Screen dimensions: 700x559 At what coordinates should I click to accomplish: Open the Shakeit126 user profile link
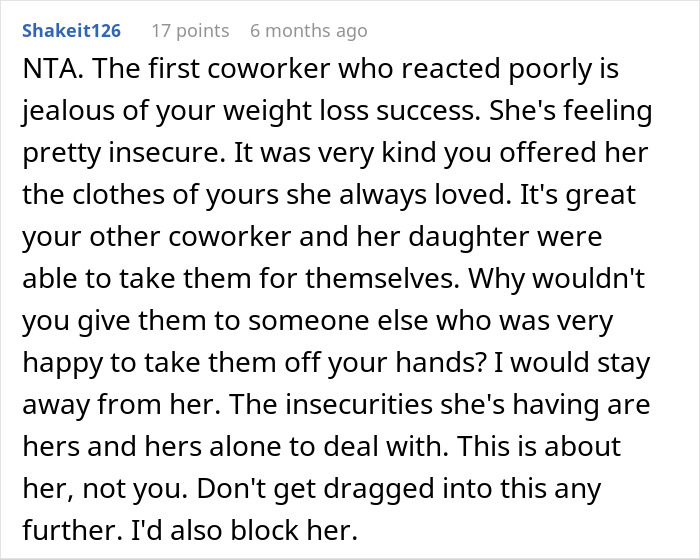point(71,31)
